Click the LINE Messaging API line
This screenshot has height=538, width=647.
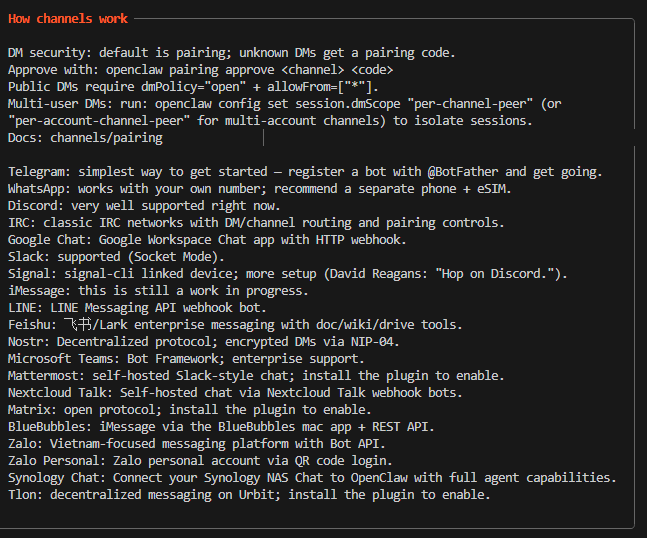coord(137,308)
